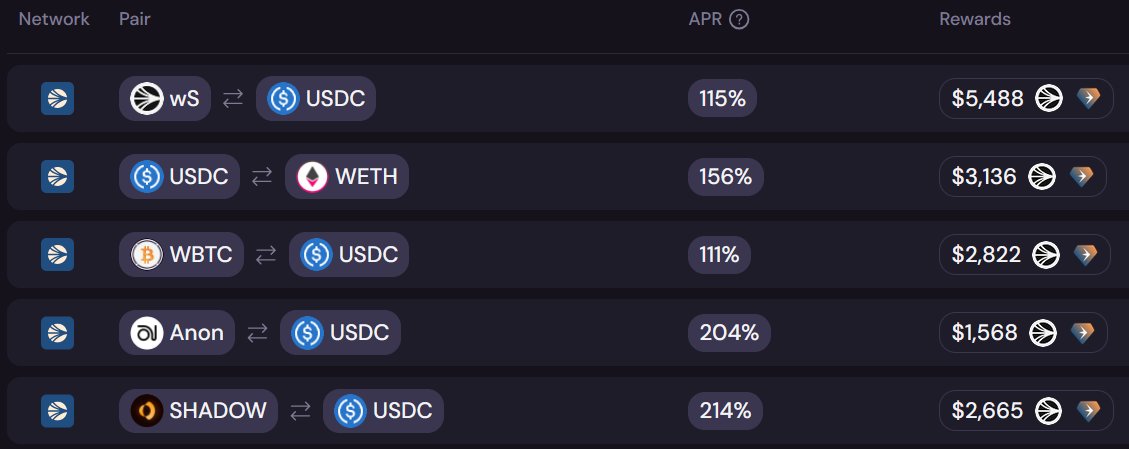Click the Pair column header
Image resolution: width=1129 pixels, height=449 pixels.
(x=135, y=19)
